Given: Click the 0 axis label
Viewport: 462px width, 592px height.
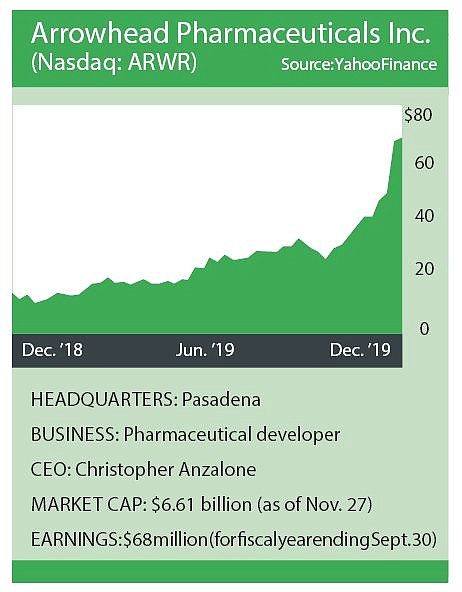Looking at the screenshot, I should pyautogui.click(x=424, y=329).
